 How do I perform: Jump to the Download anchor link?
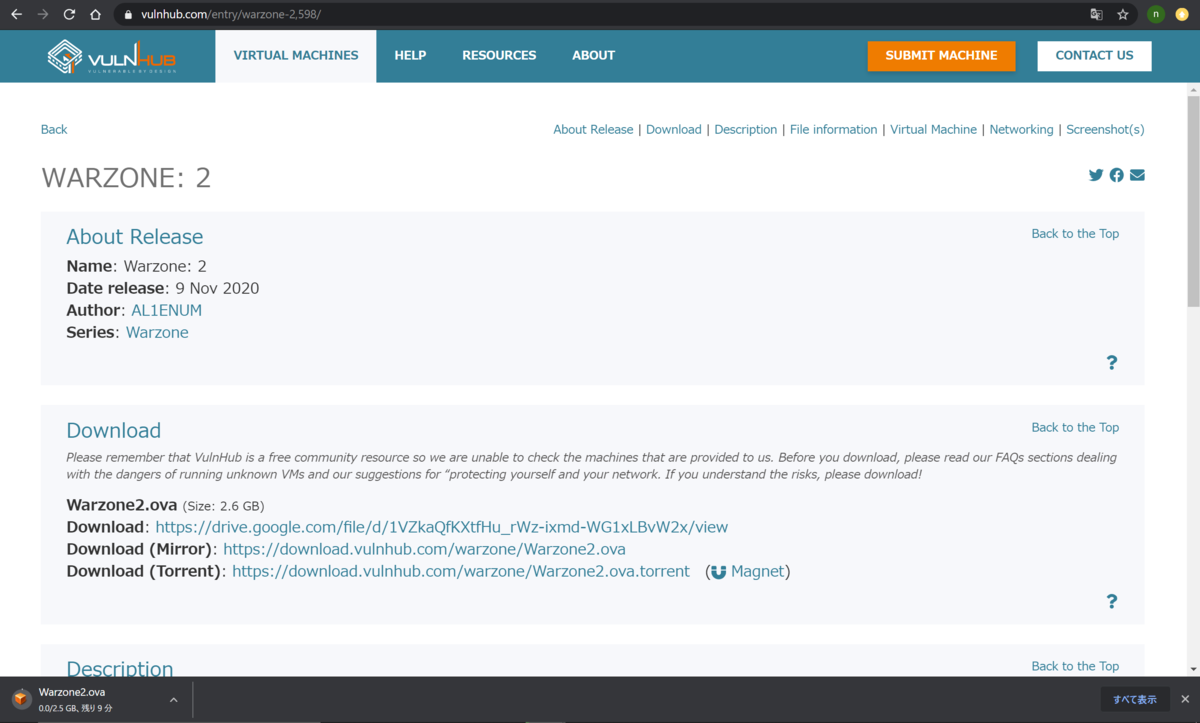[674, 129]
